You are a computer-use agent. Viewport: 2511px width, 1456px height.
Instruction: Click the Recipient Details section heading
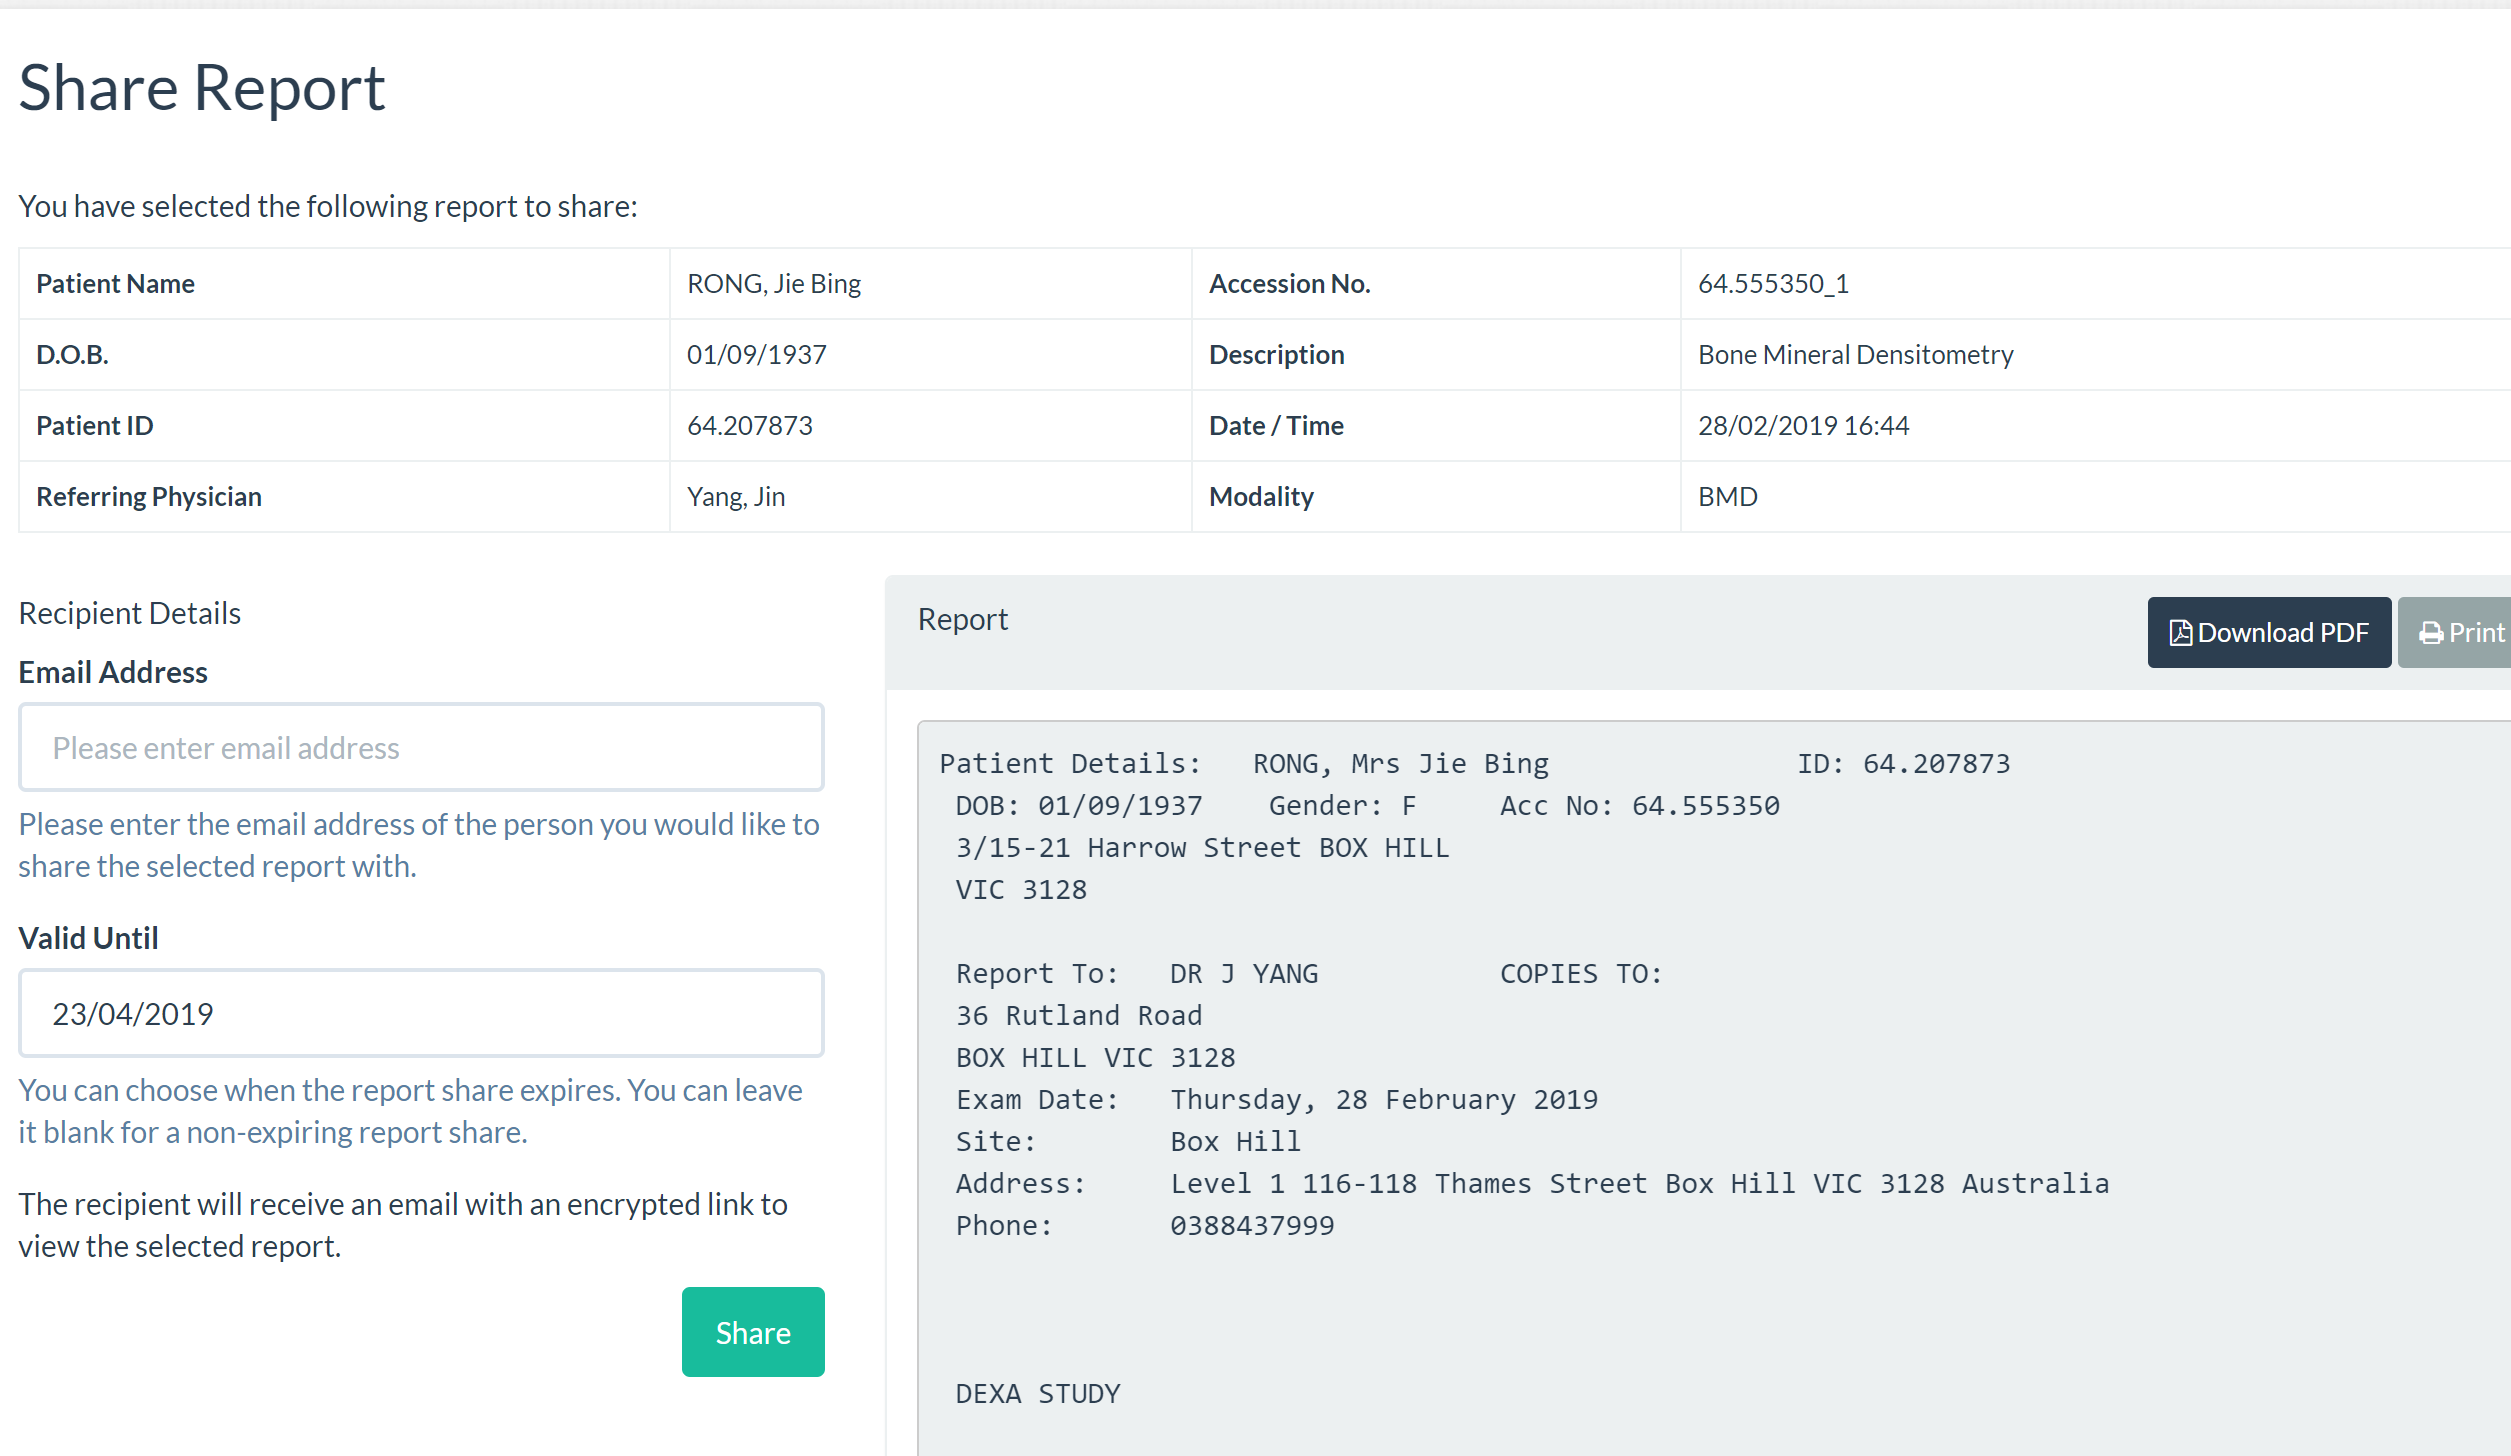pos(130,613)
